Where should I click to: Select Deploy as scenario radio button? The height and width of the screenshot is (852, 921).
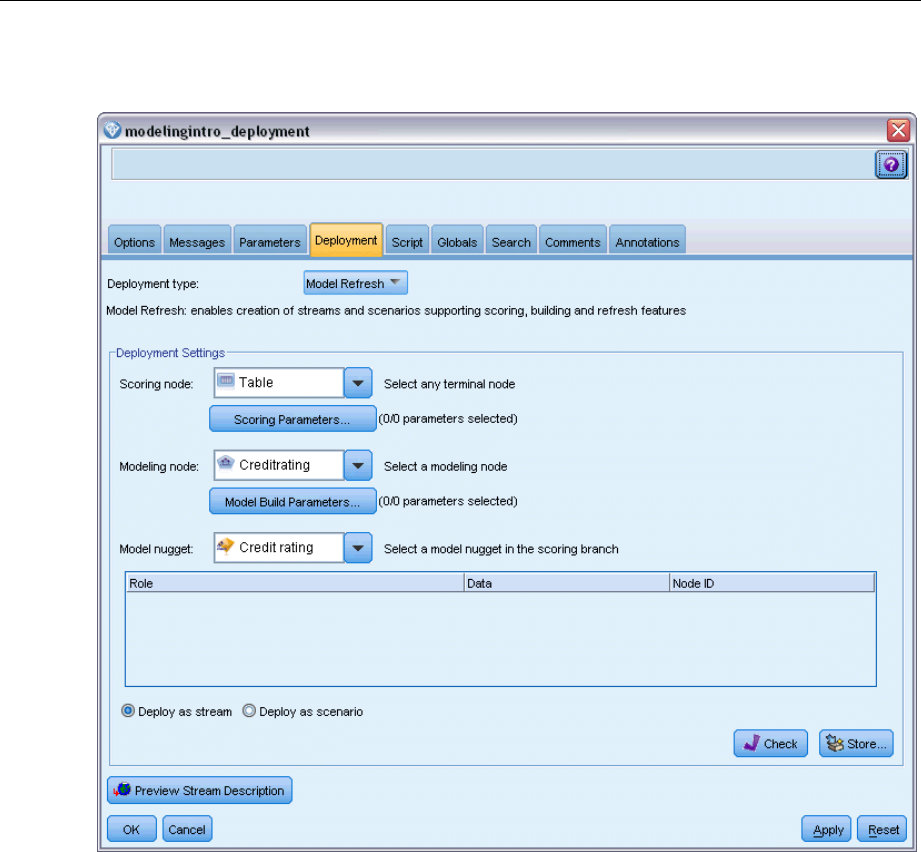(x=250, y=712)
